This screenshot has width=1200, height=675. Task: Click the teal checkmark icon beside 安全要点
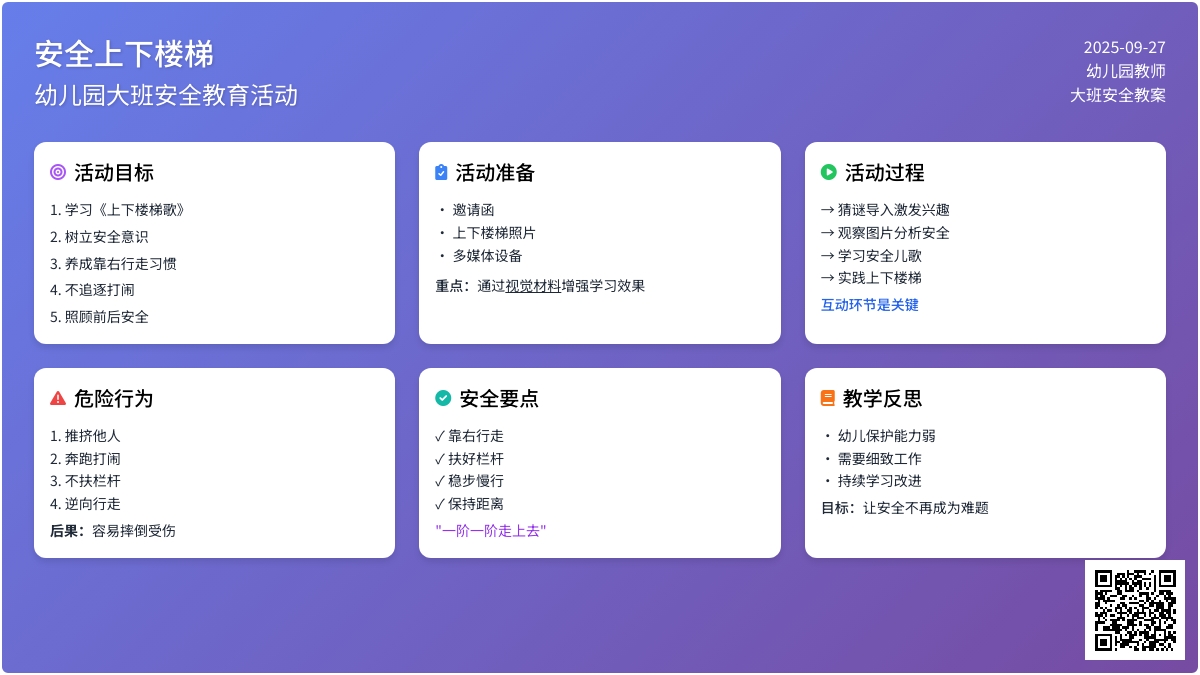click(x=443, y=398)
